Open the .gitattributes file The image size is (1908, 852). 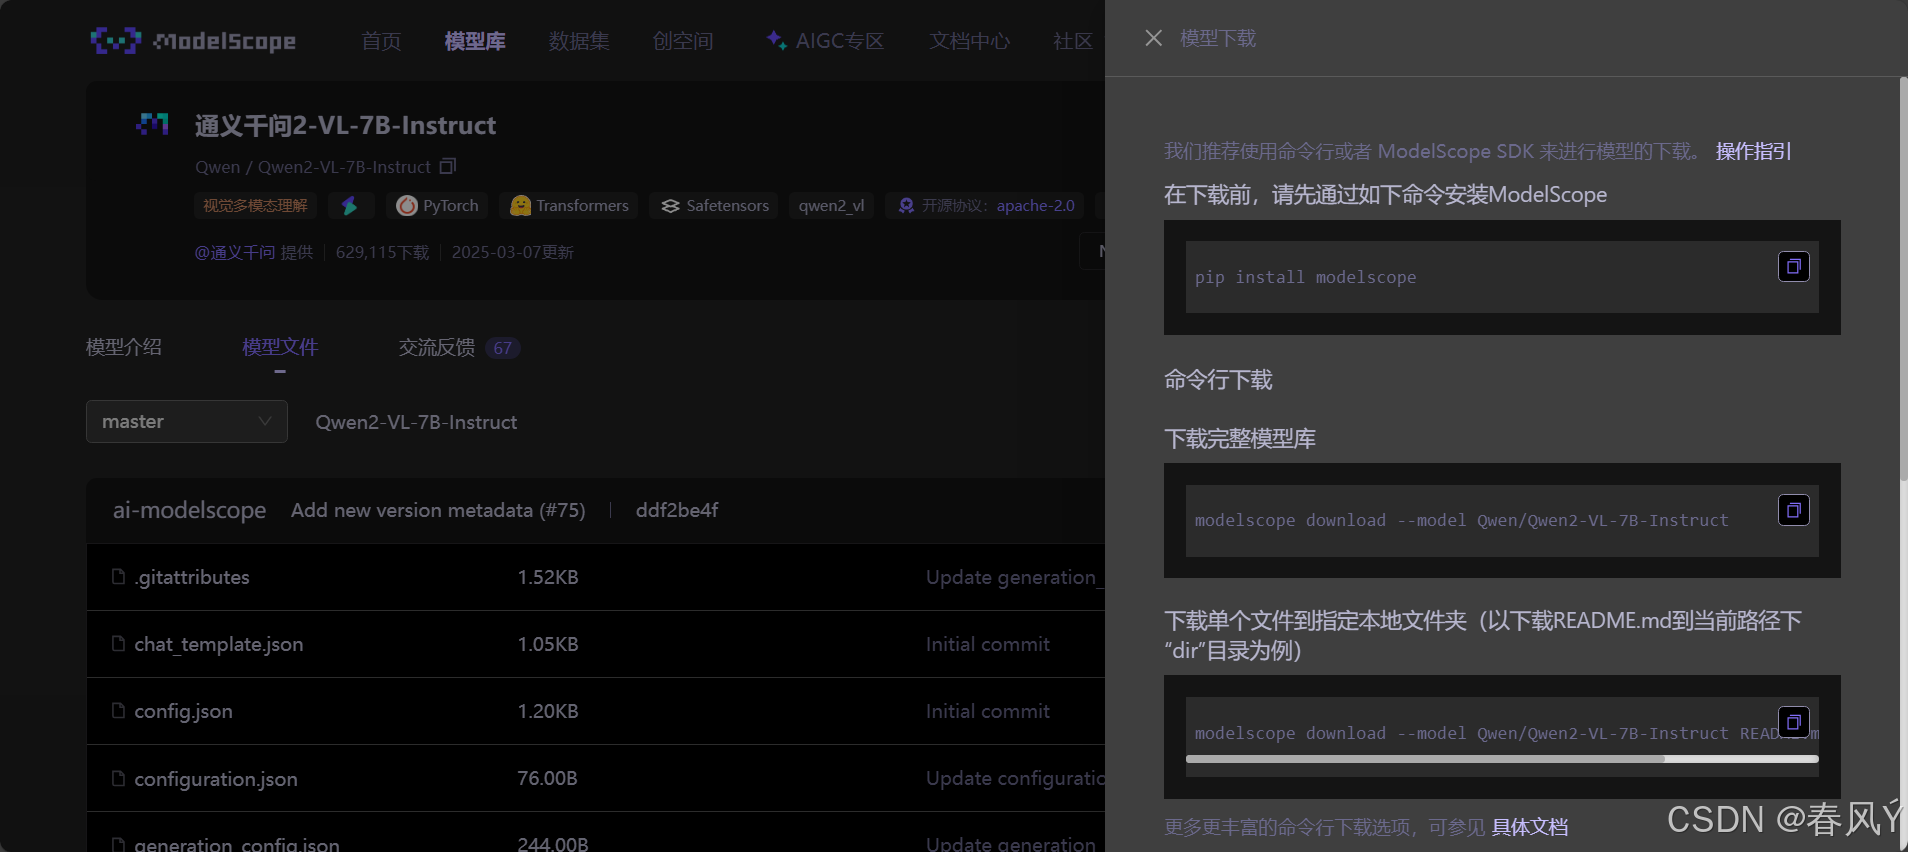tap(192, 577)
